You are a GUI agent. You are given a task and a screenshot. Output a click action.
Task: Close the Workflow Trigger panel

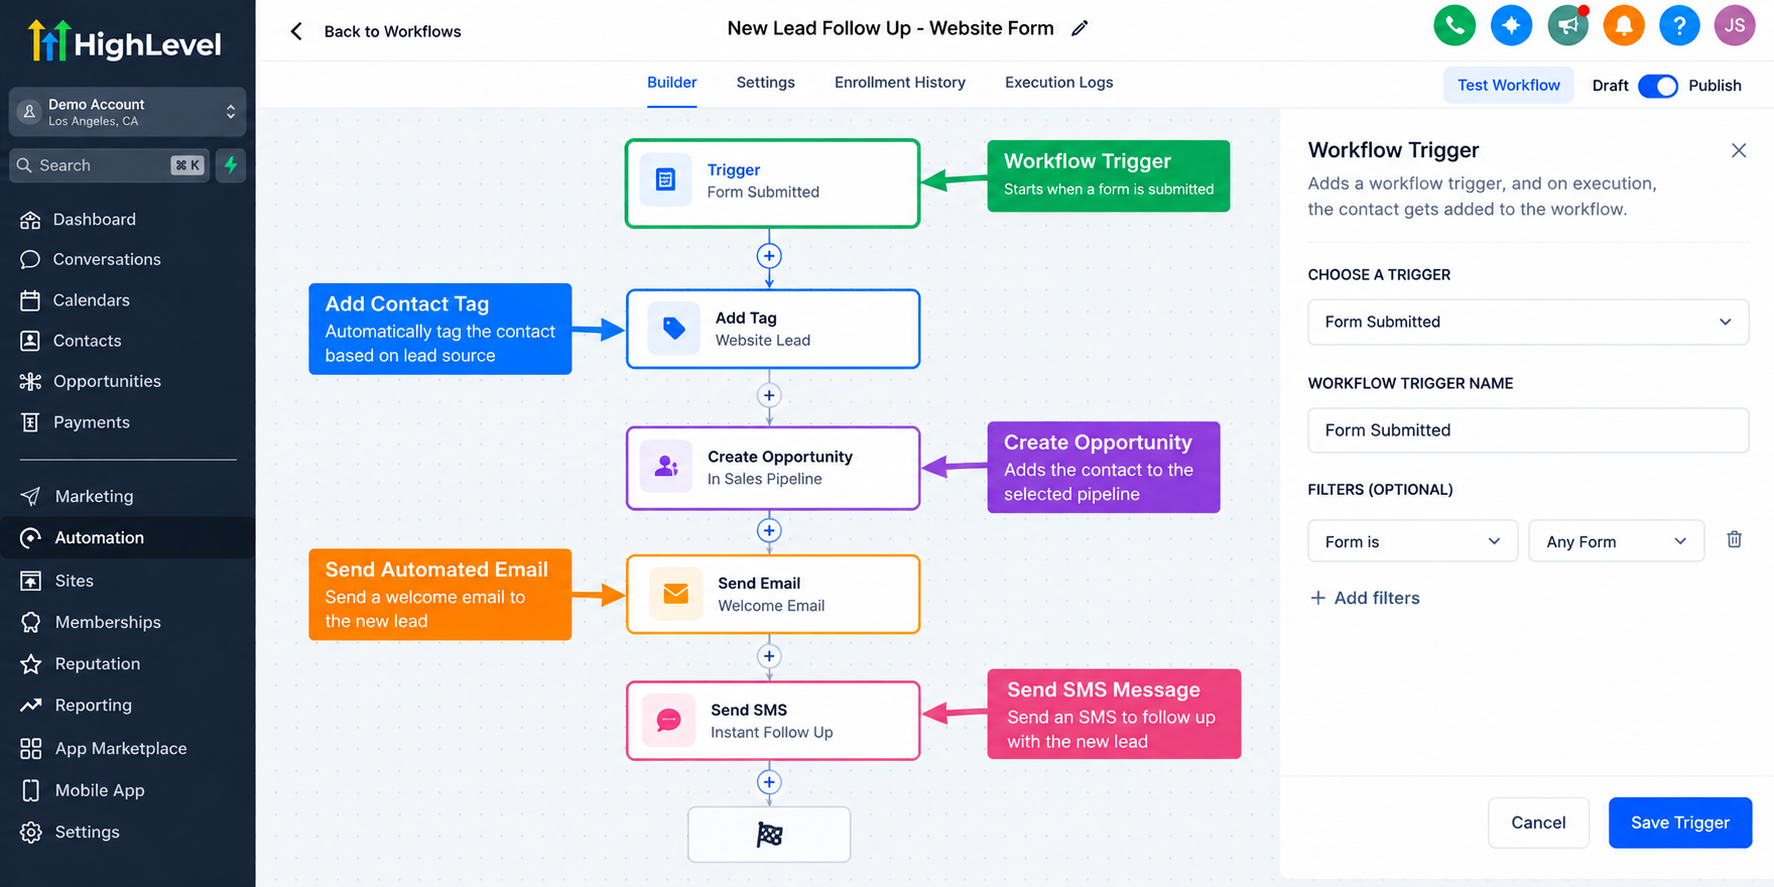coord(1739,150)
